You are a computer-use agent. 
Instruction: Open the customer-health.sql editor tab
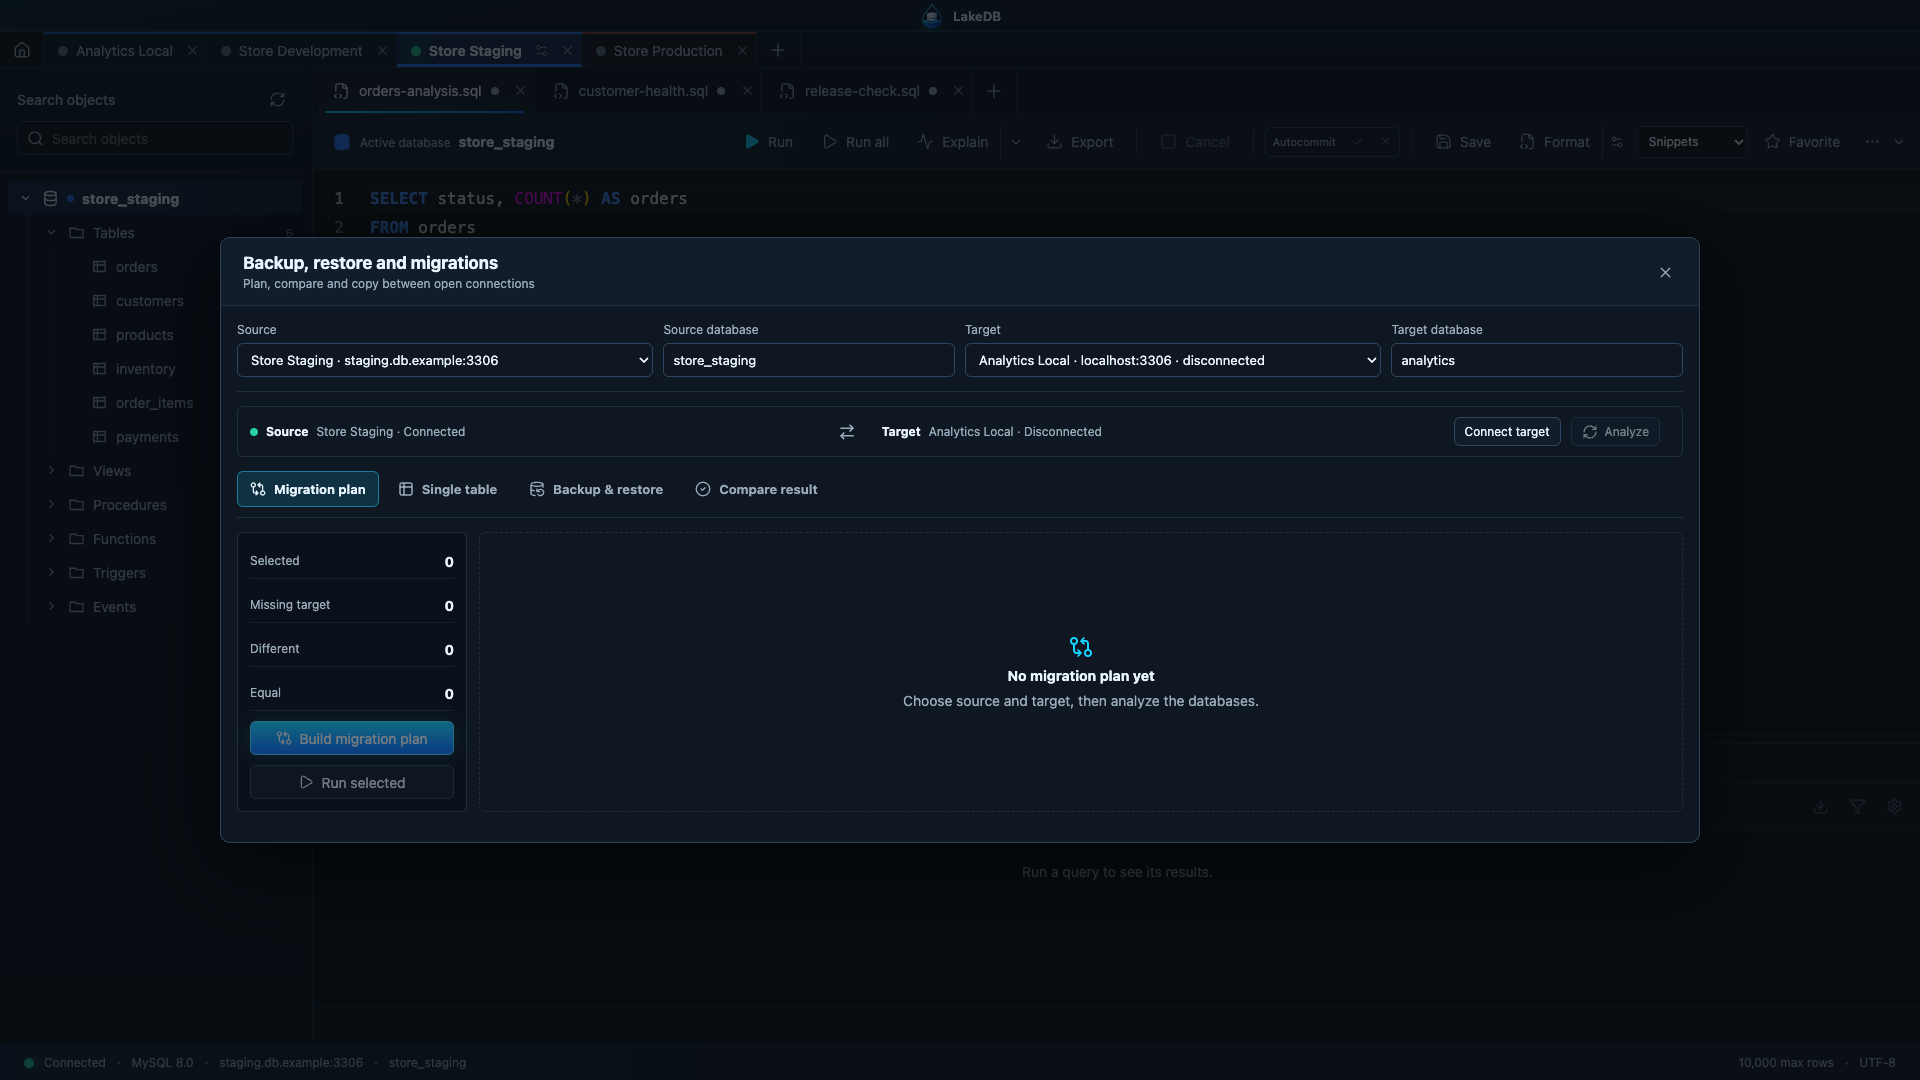[643, 91]
